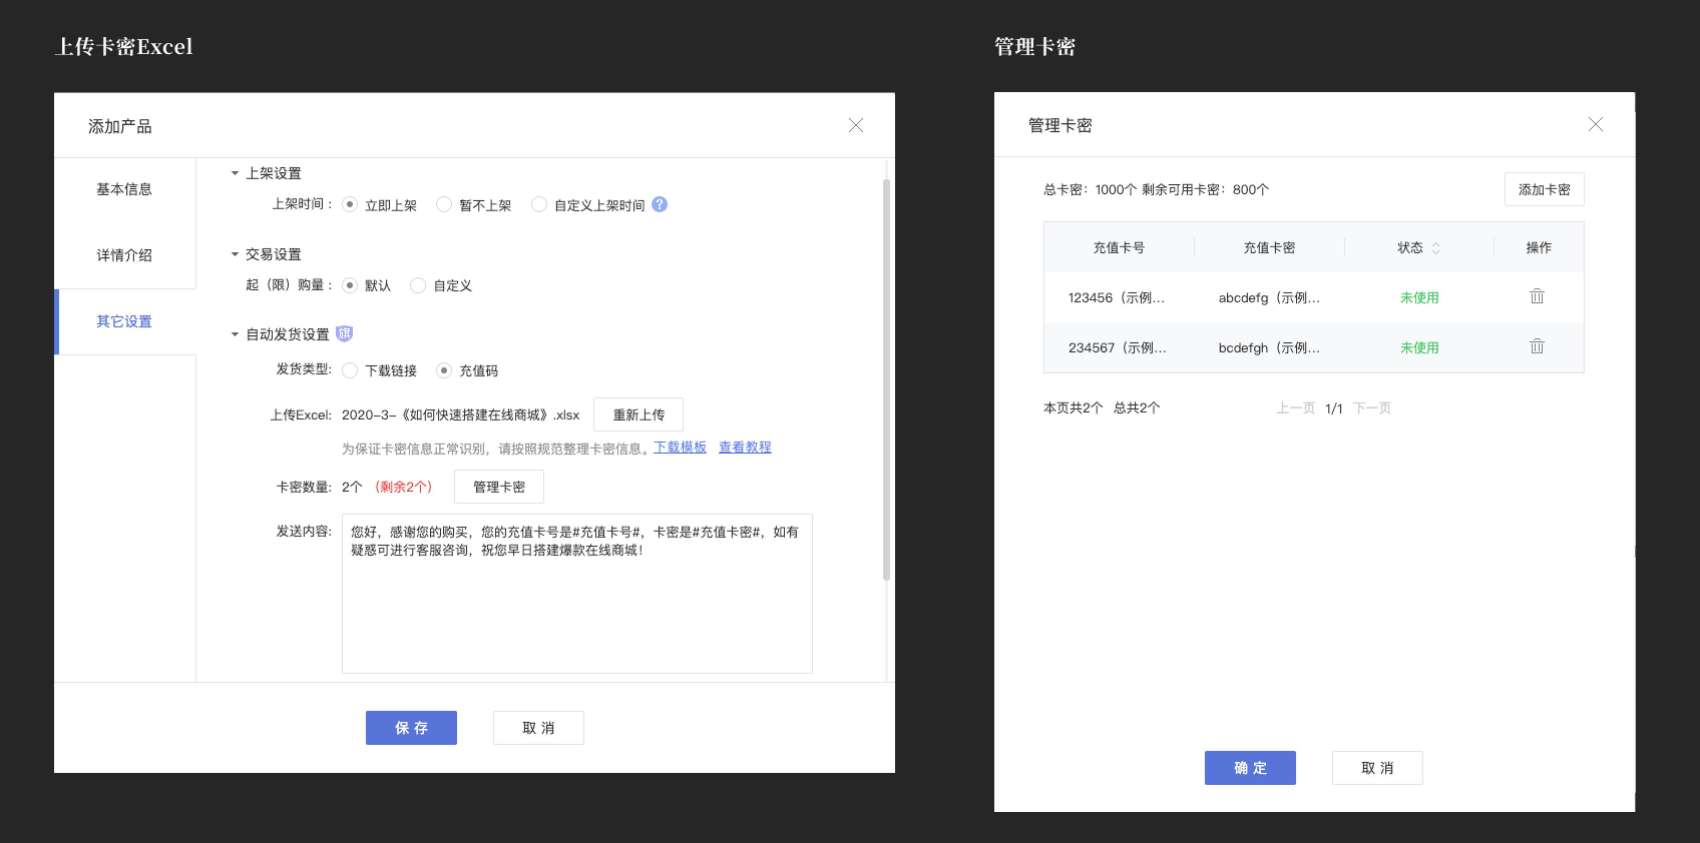Screen dimensions: 1700x843
Task: Click the 添加产品 form vertical scrollbar
Action: click(x=886, y=380)
